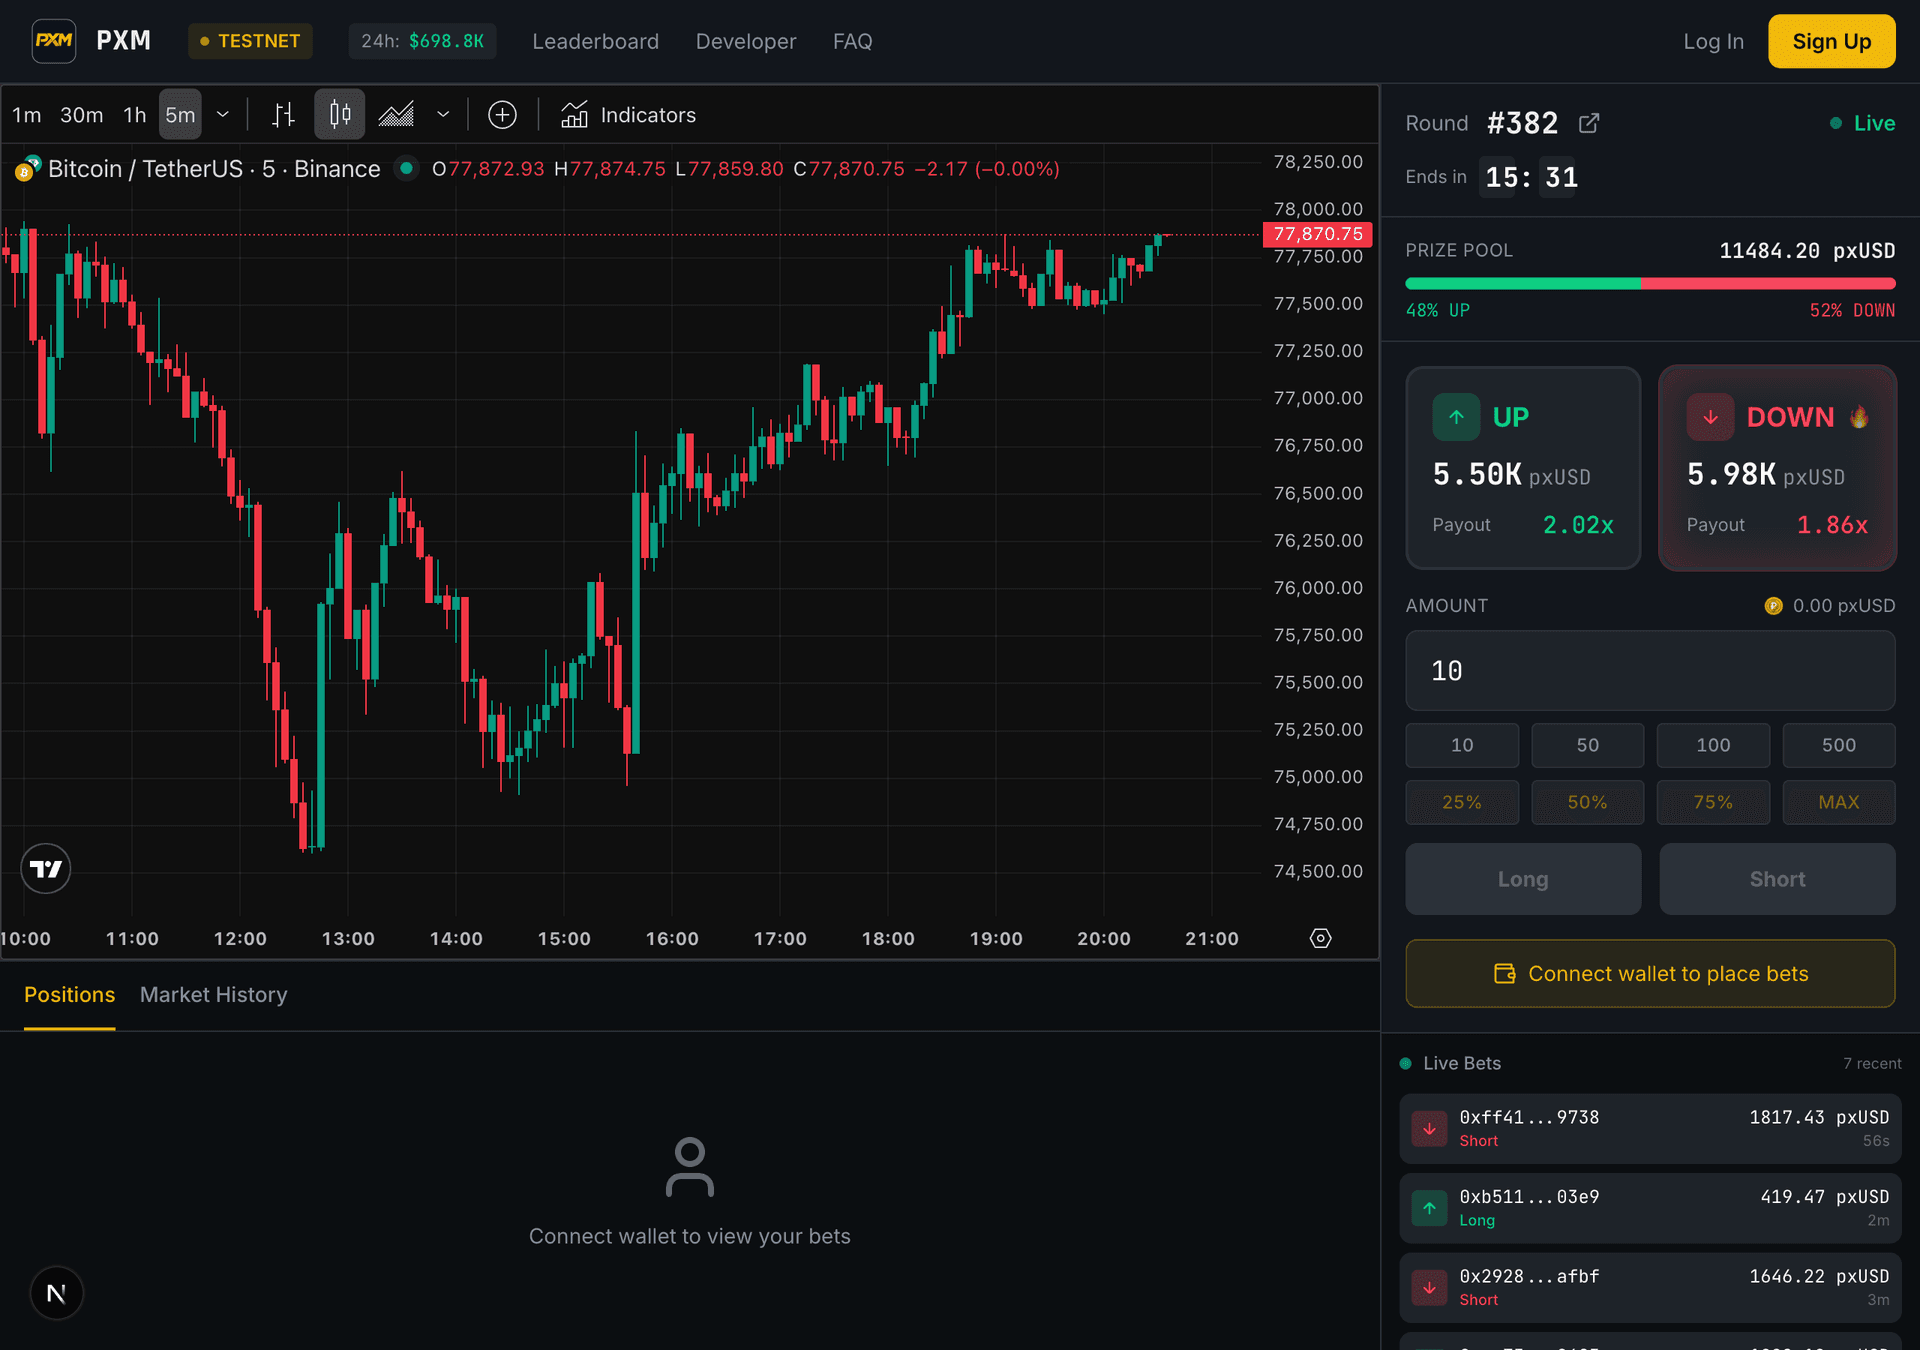Select the candlestick chart style icon
1920x1350 pixels.
(340, 115)
